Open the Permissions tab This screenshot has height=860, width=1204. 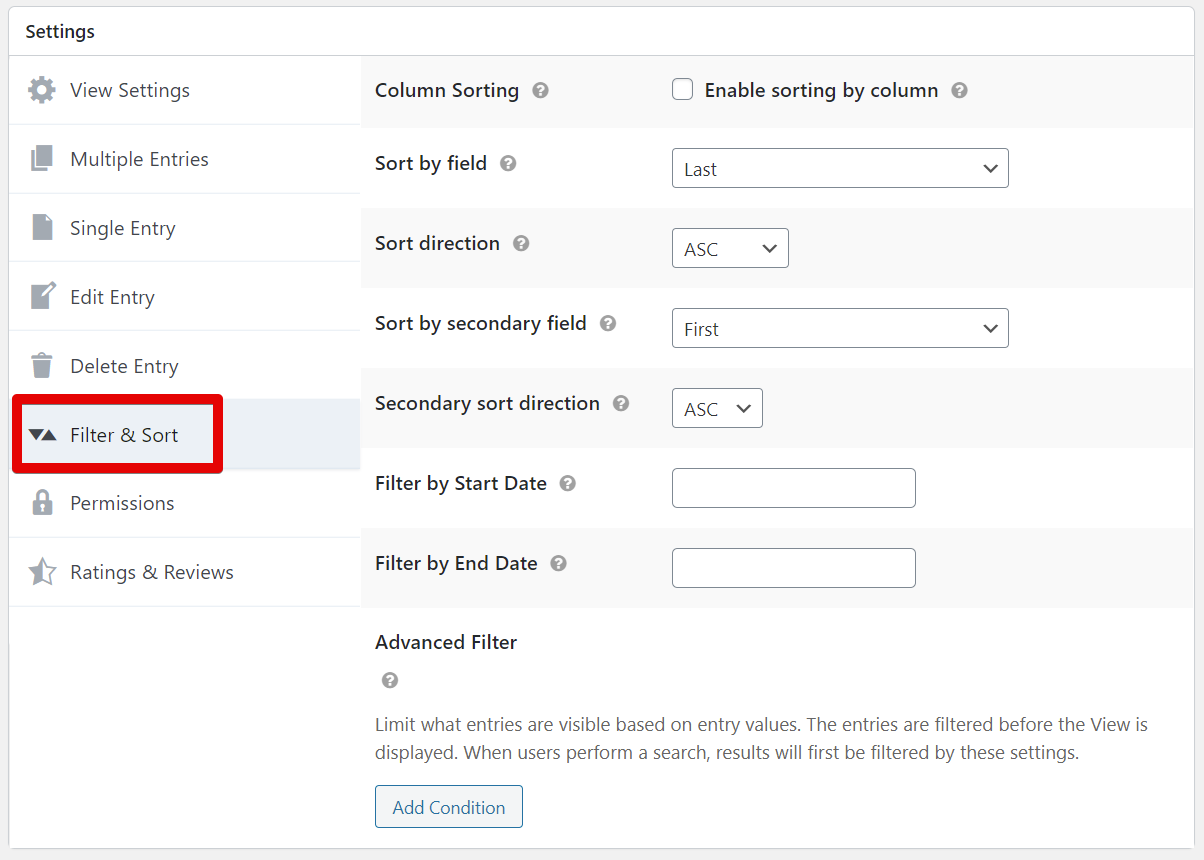(185, 503)
